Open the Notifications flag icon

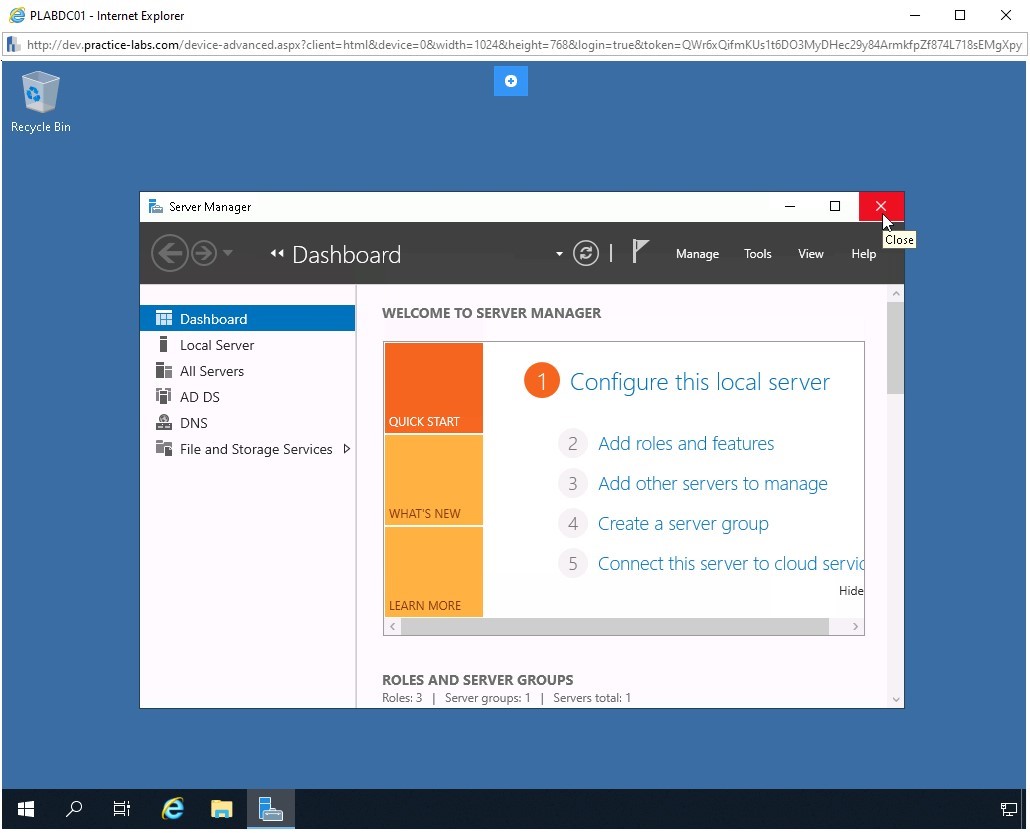coord(640,253)
